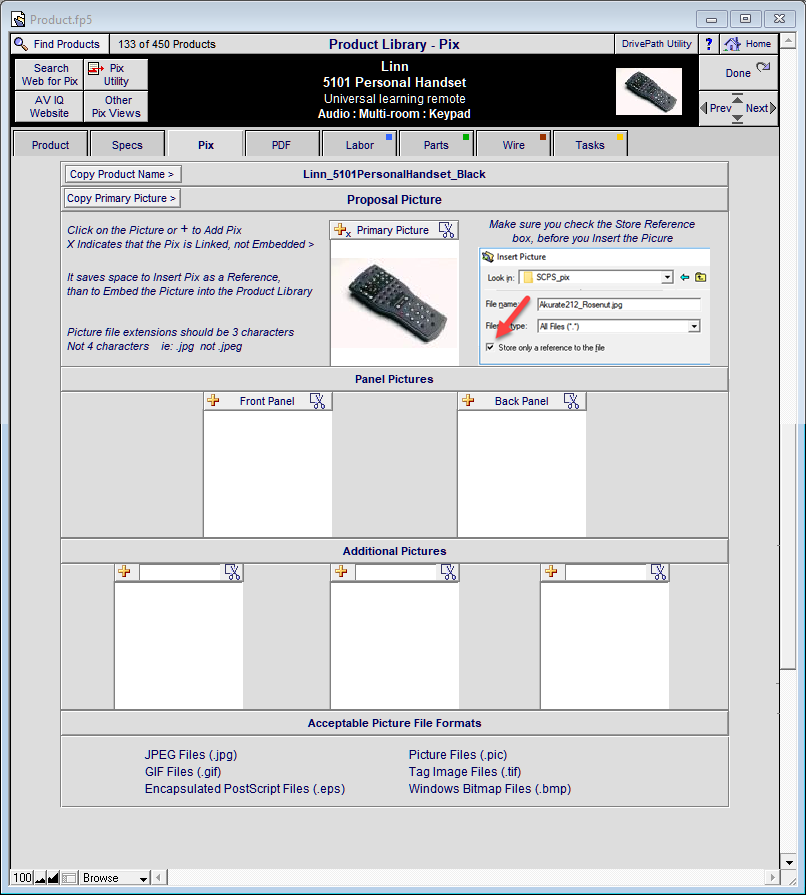
Task: Click the Primary Picture remote image
Action: [394, 303]
